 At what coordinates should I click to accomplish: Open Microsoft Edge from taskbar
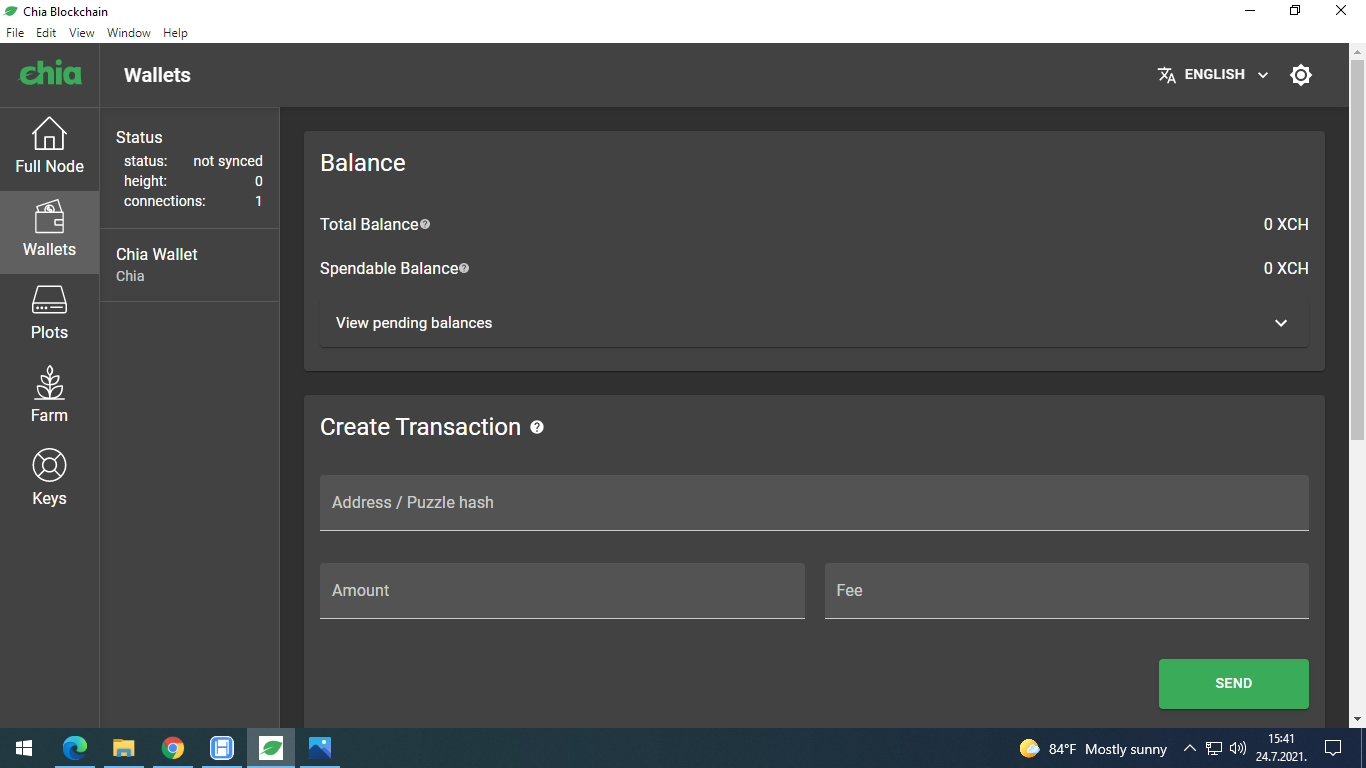pos(75,748)
